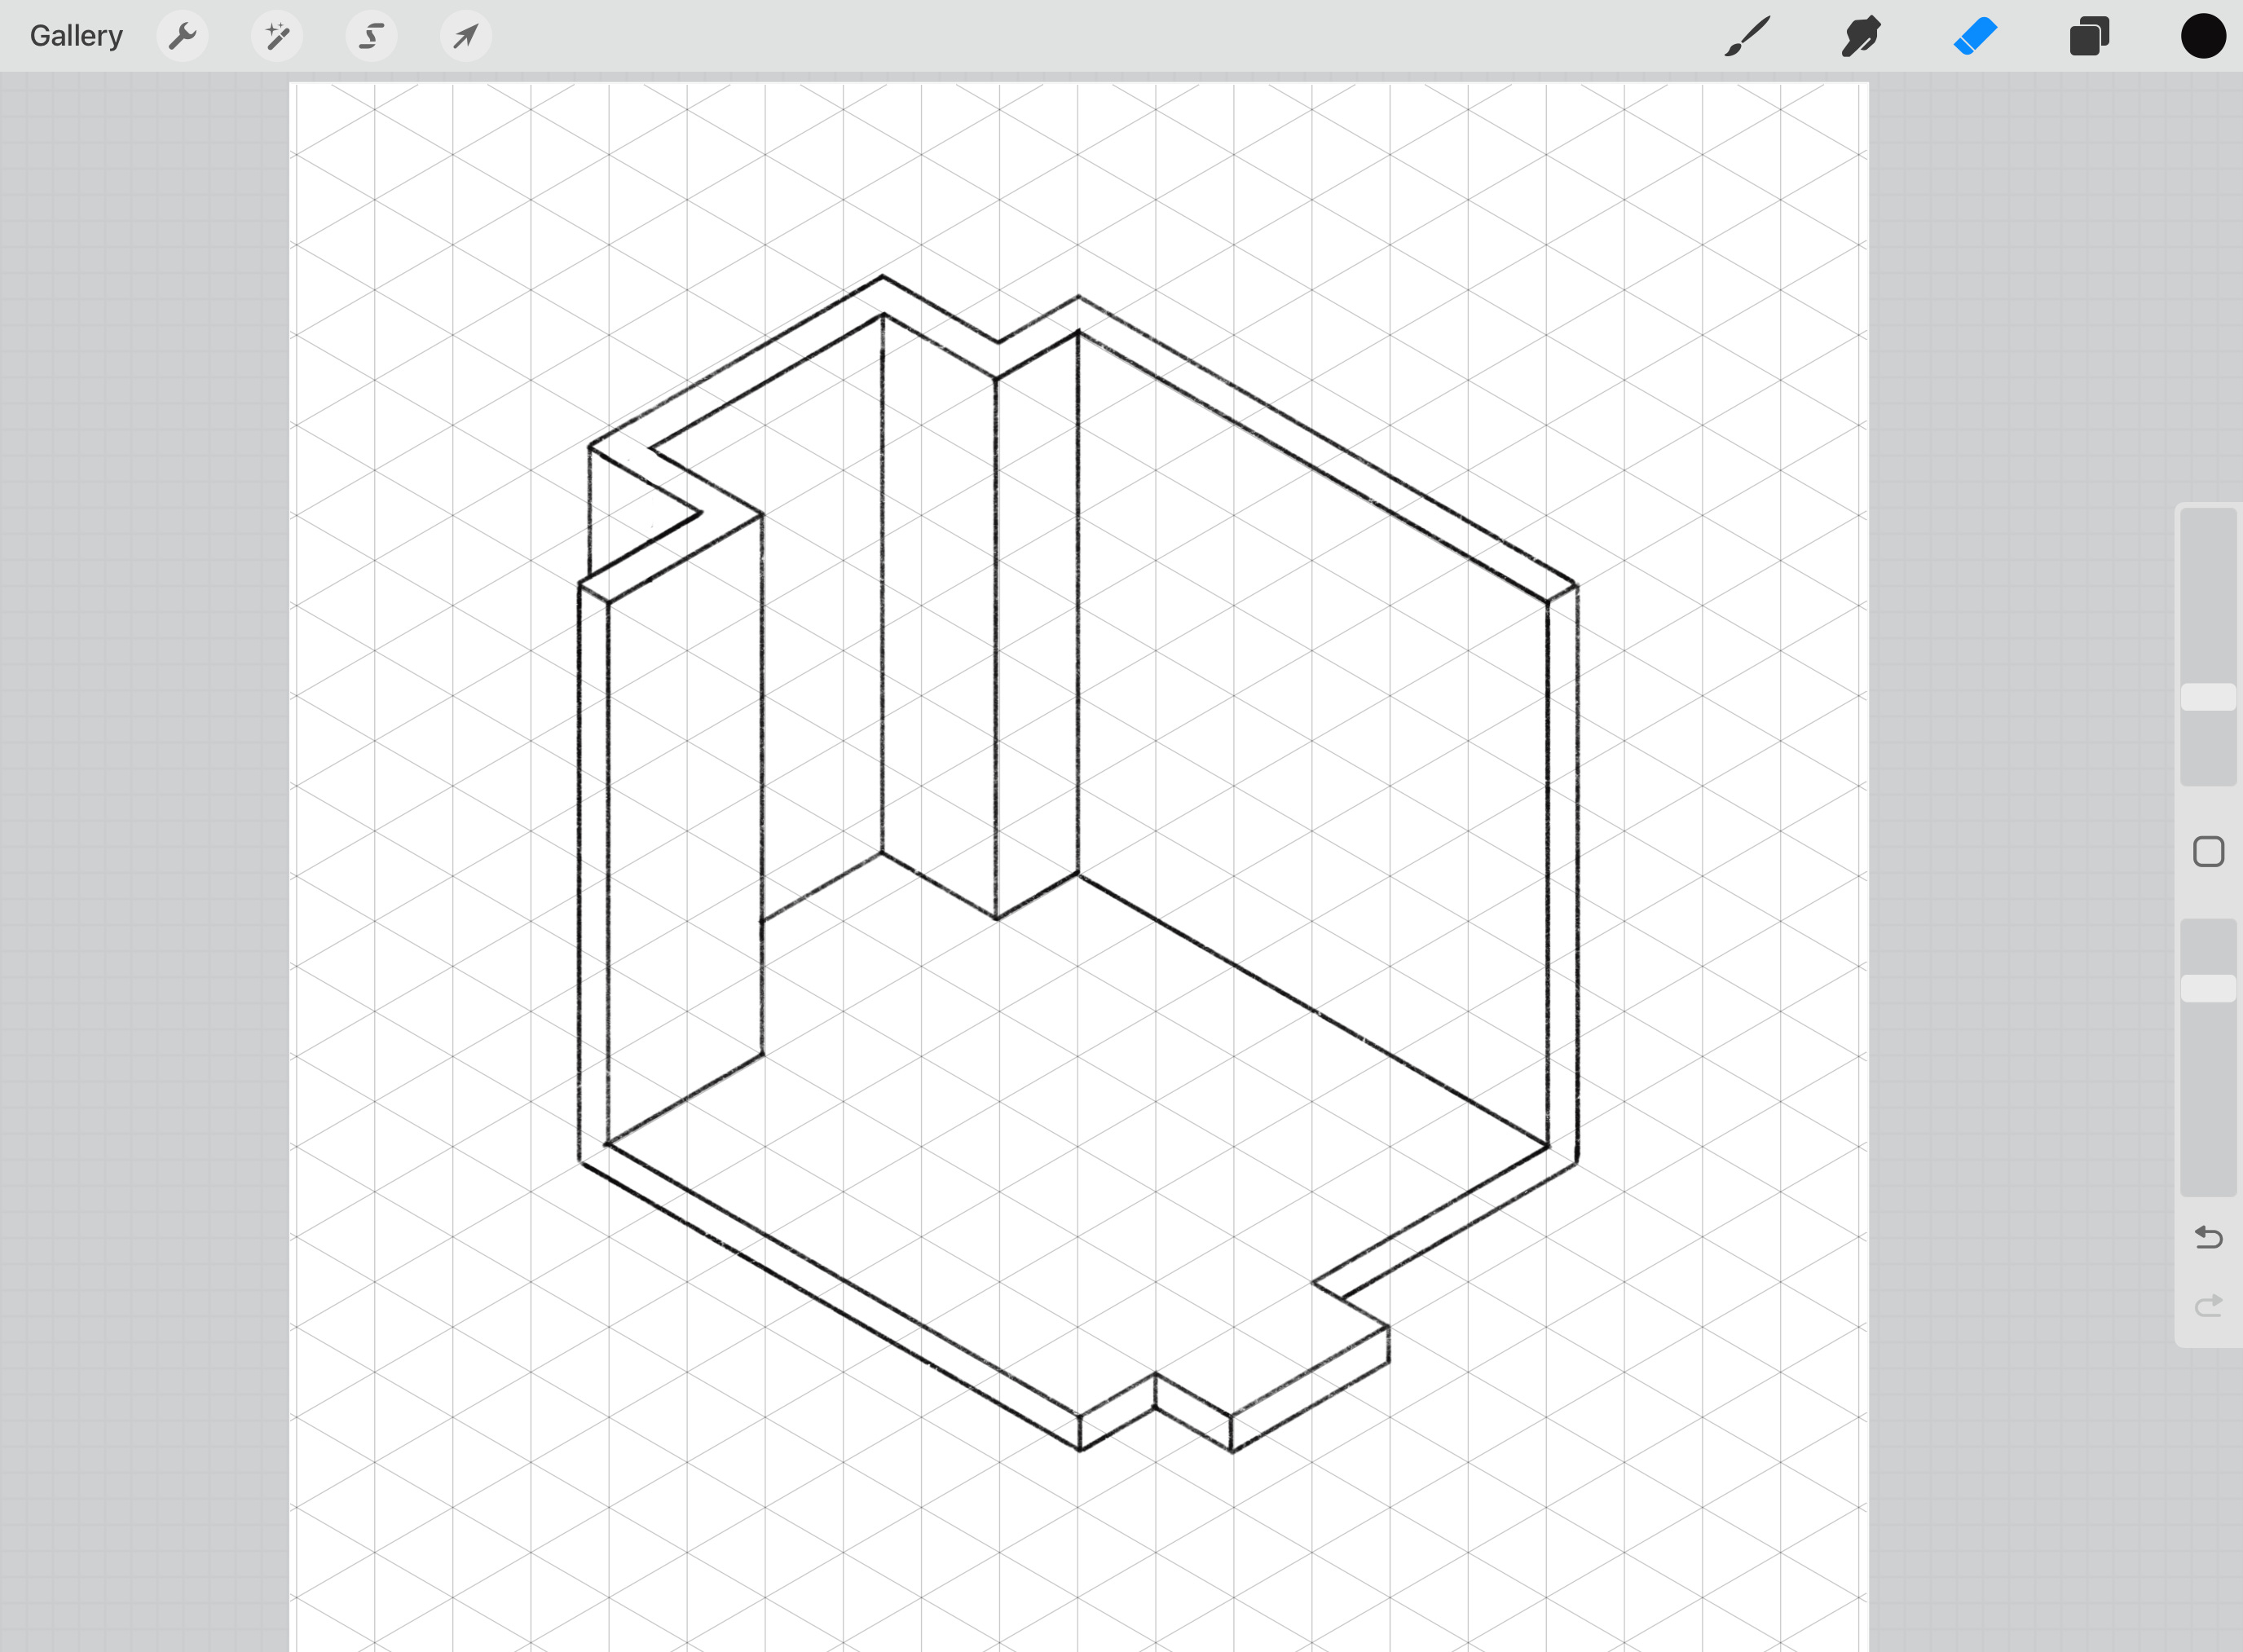Click the brush opacity slider handle
This screenshot has height=1652, width=2243.
tap(2208, 988)
